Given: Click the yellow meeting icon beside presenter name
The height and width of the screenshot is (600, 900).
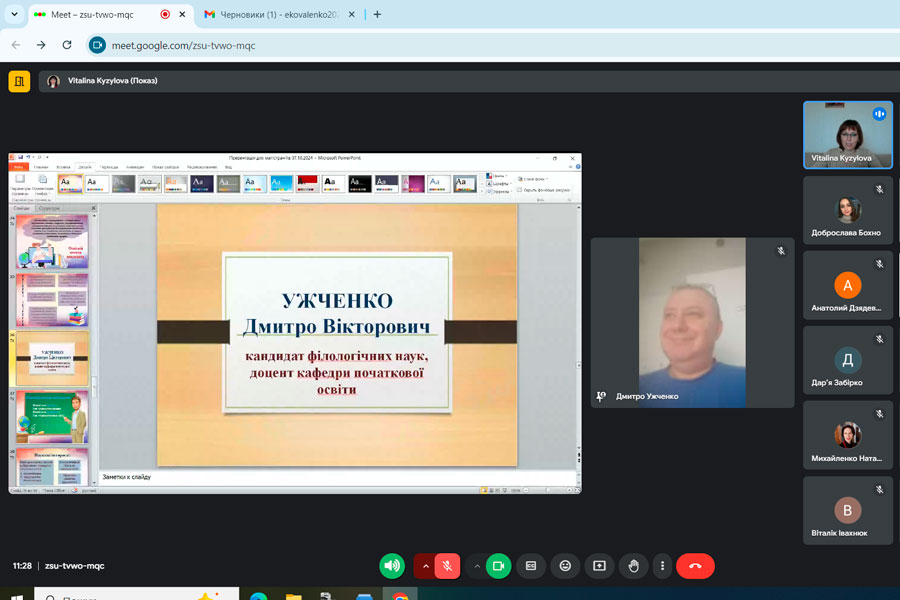Looking at the screenshot, I should pyautogui.click(x=19, y=81).
